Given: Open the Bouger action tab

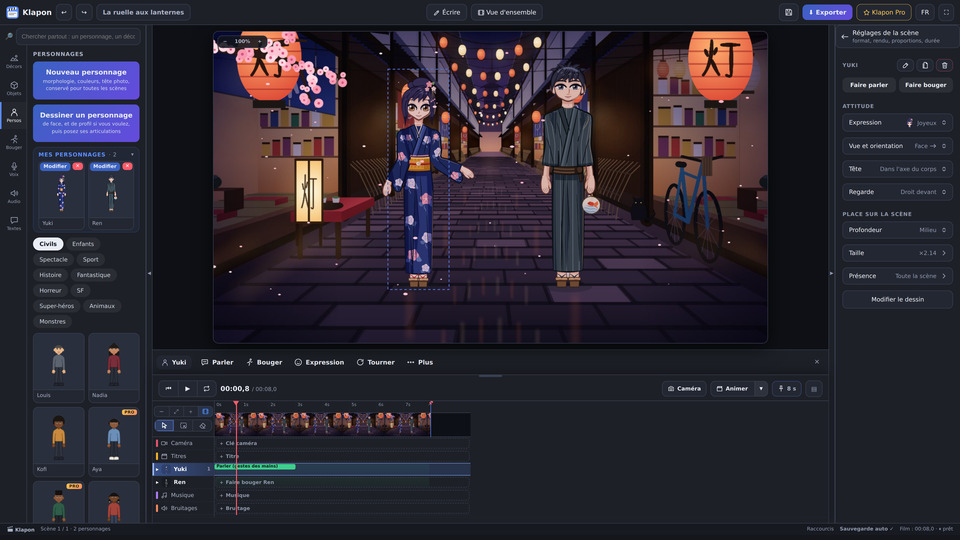Looking at the screenshot, I should pos(264,362).
